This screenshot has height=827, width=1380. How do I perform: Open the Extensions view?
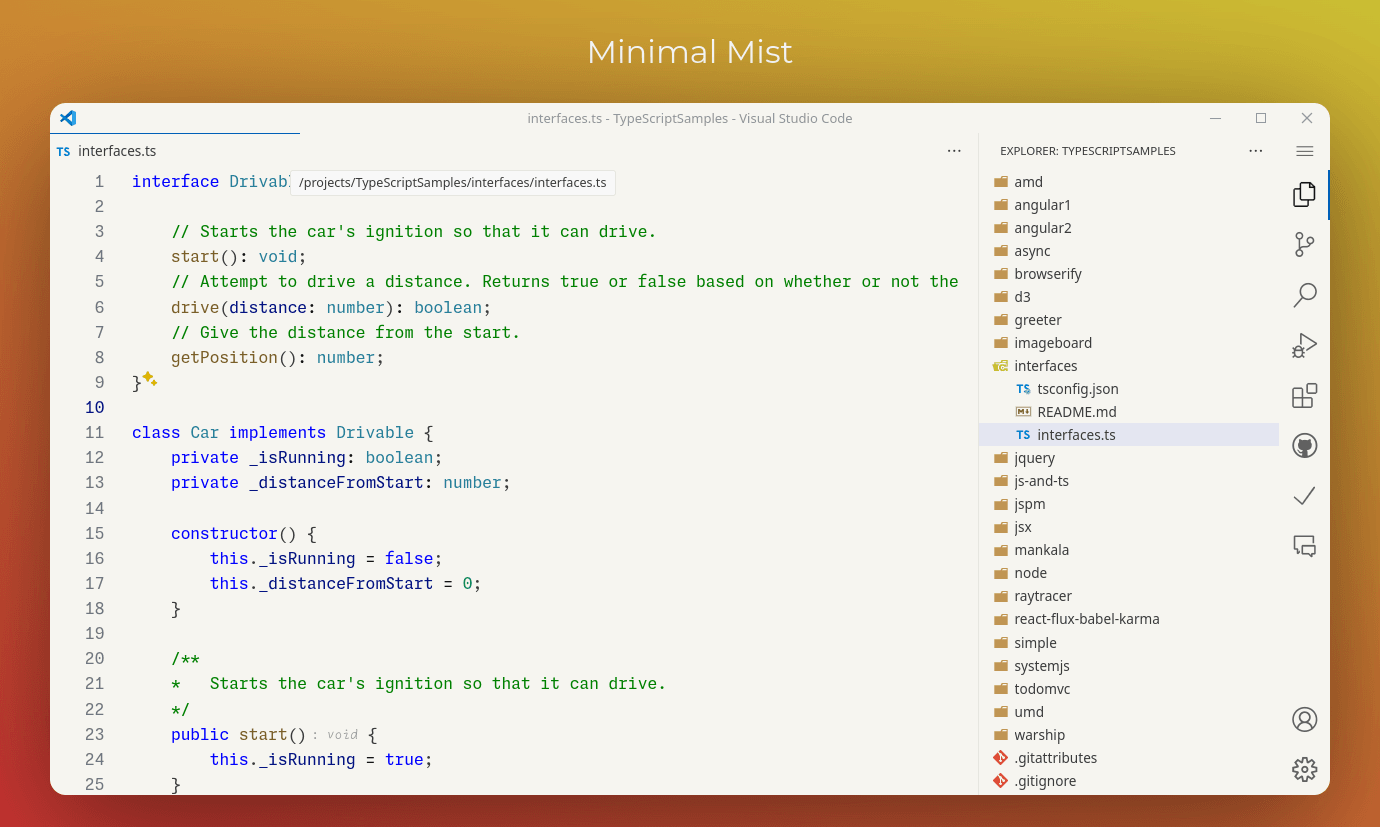click(1304, 395)
